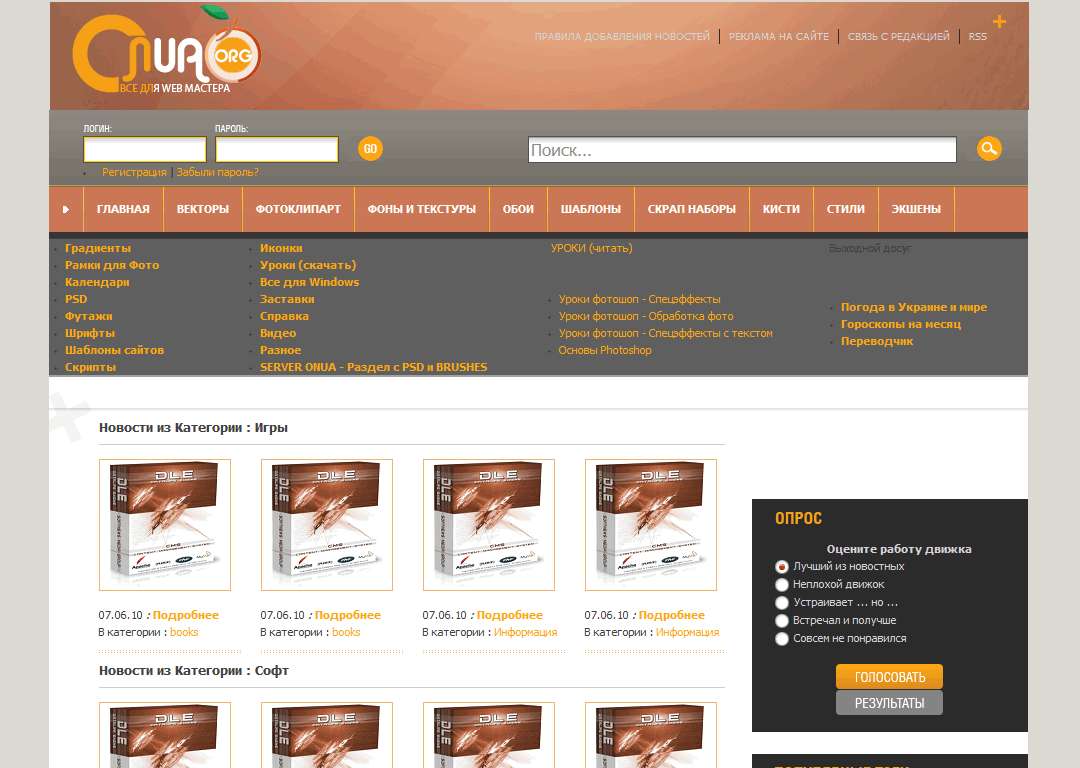This screenshot has width=1080, height=768.
Task: Click the orange magnifier search button
Action: (x=989, y=149)
